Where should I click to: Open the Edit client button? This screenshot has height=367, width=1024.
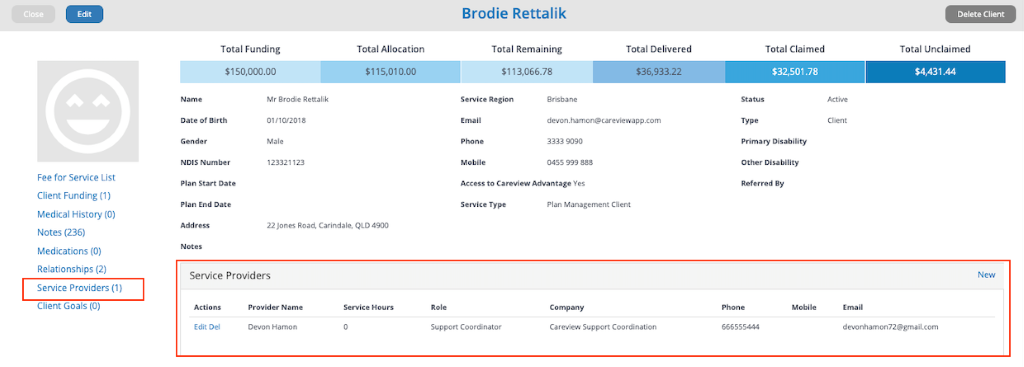(x=84, y=14)
